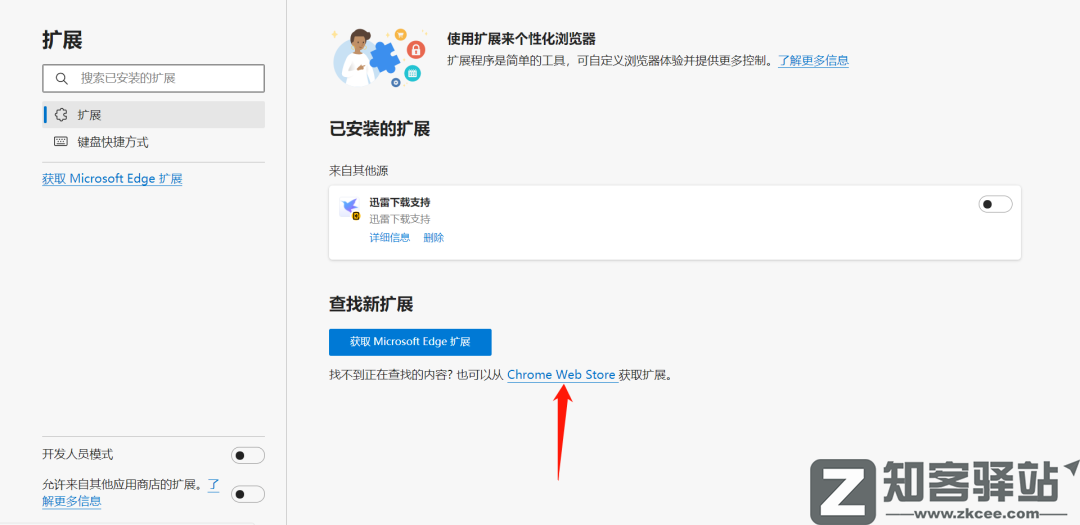Click the keyboard icon in sidebar
Image resolution: width=1080 pixels, height=525 pixels.
[61, 142]
